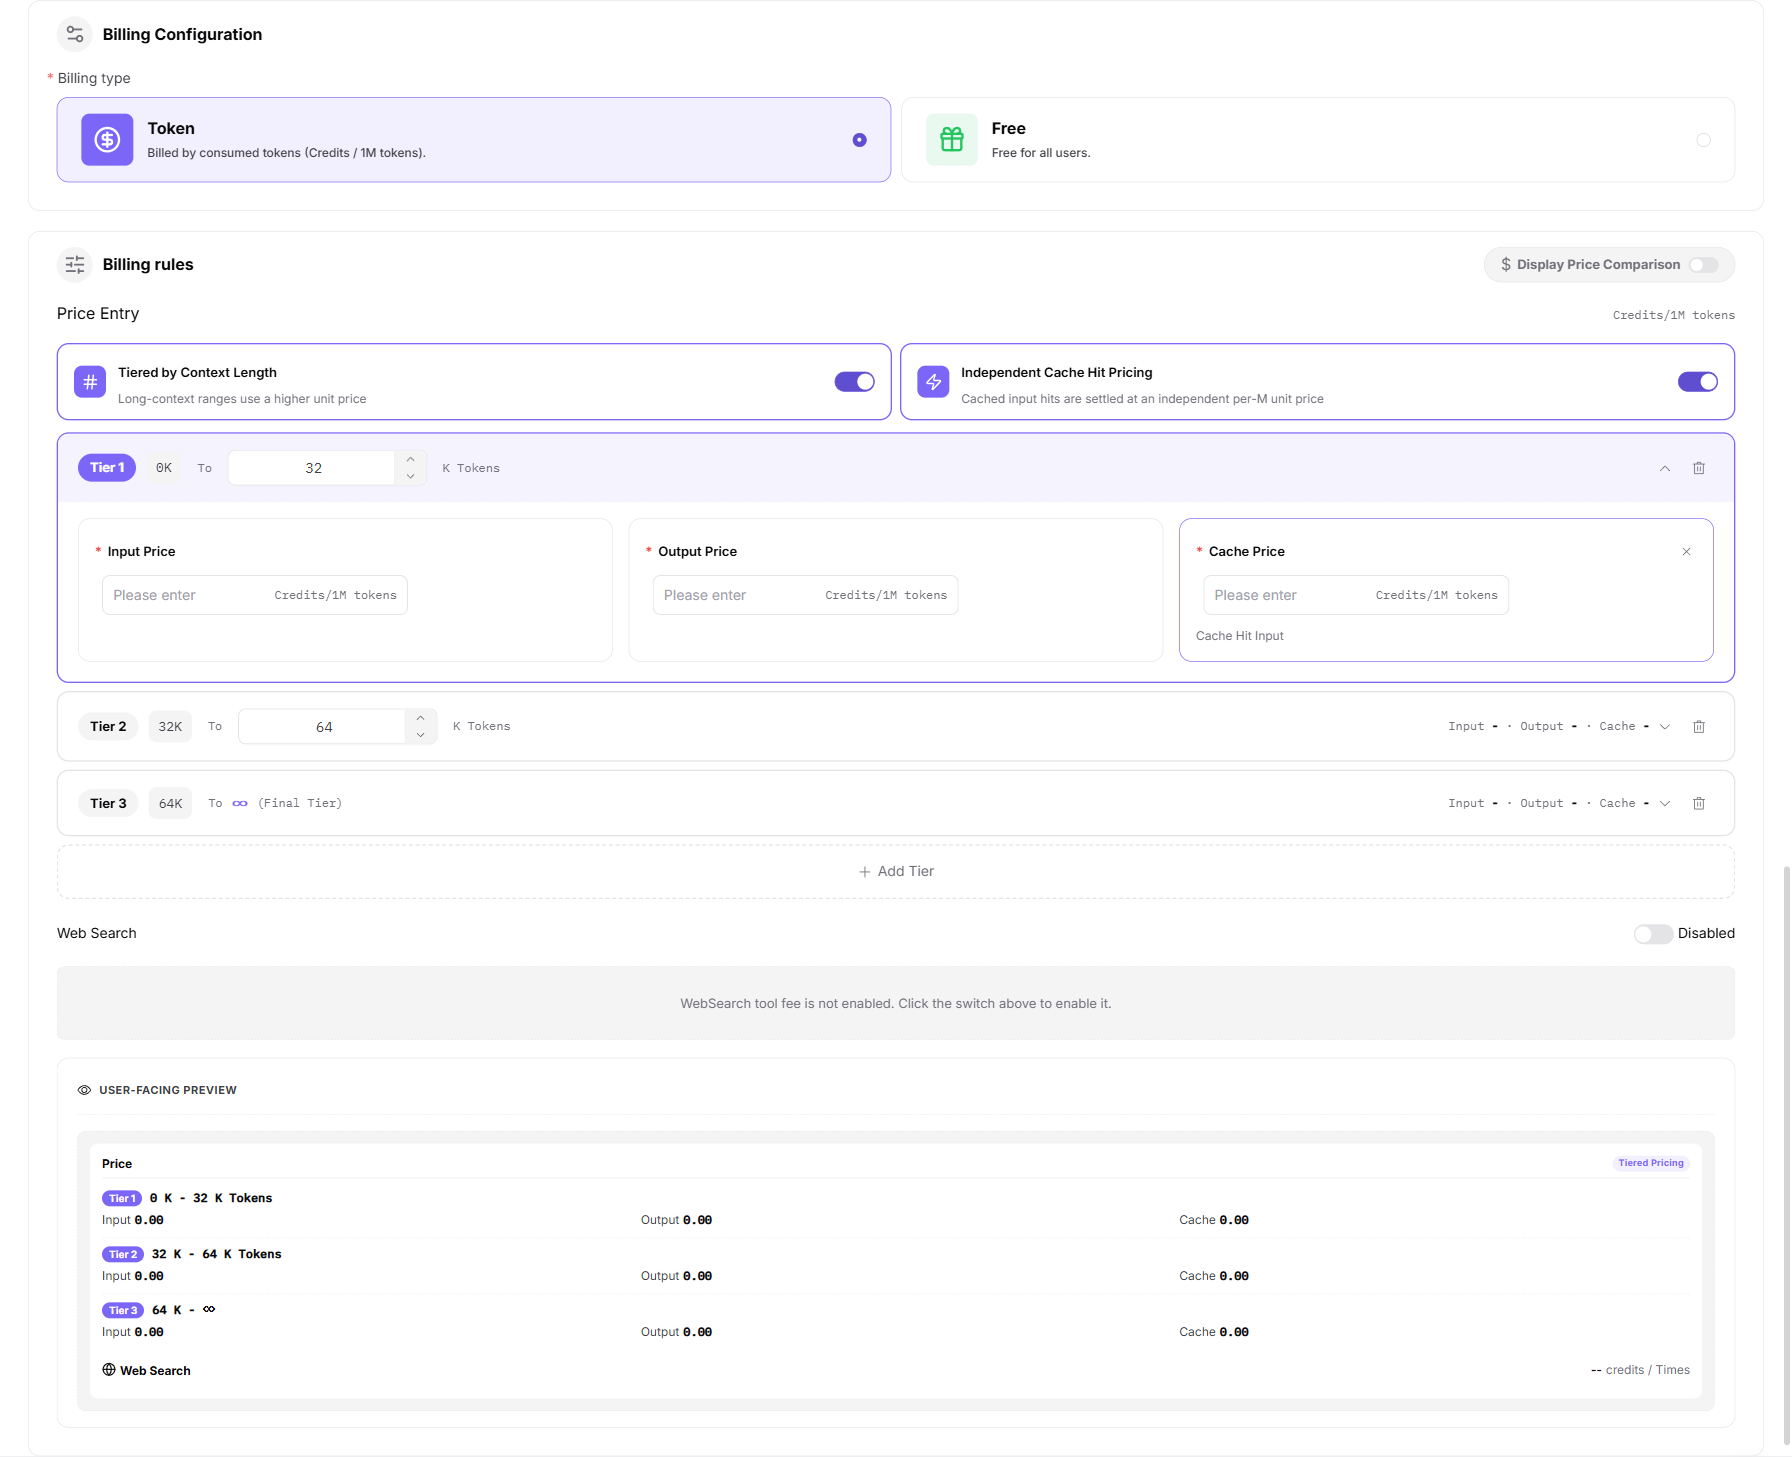Click the Tier 2 token limit field showing 64

click(x=323, y=727)
